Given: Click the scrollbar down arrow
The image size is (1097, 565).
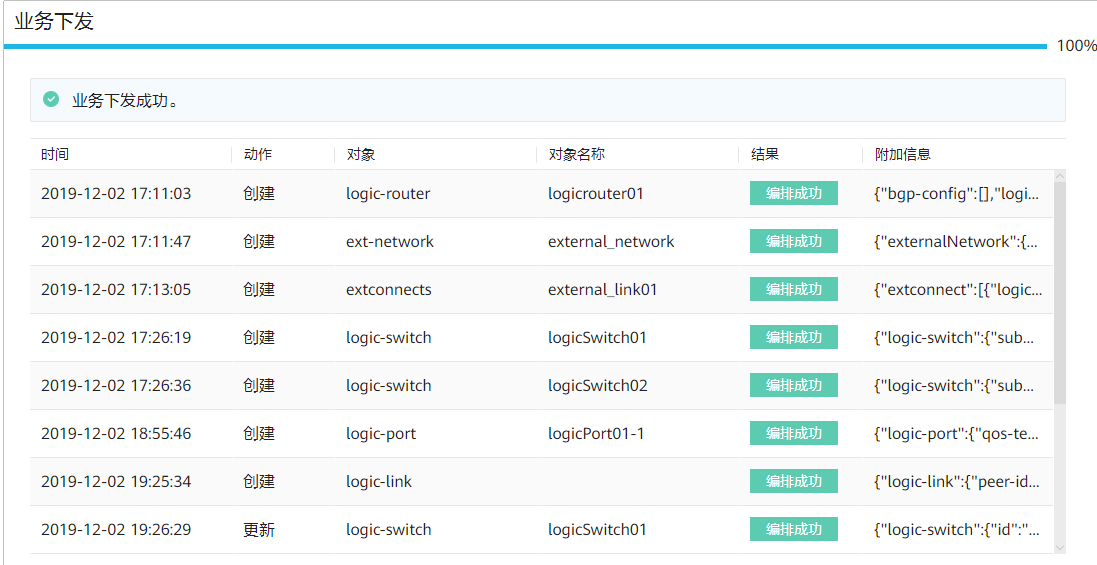Looking at the screenshot, I should pyautogui.click(x=1060, y=547).
